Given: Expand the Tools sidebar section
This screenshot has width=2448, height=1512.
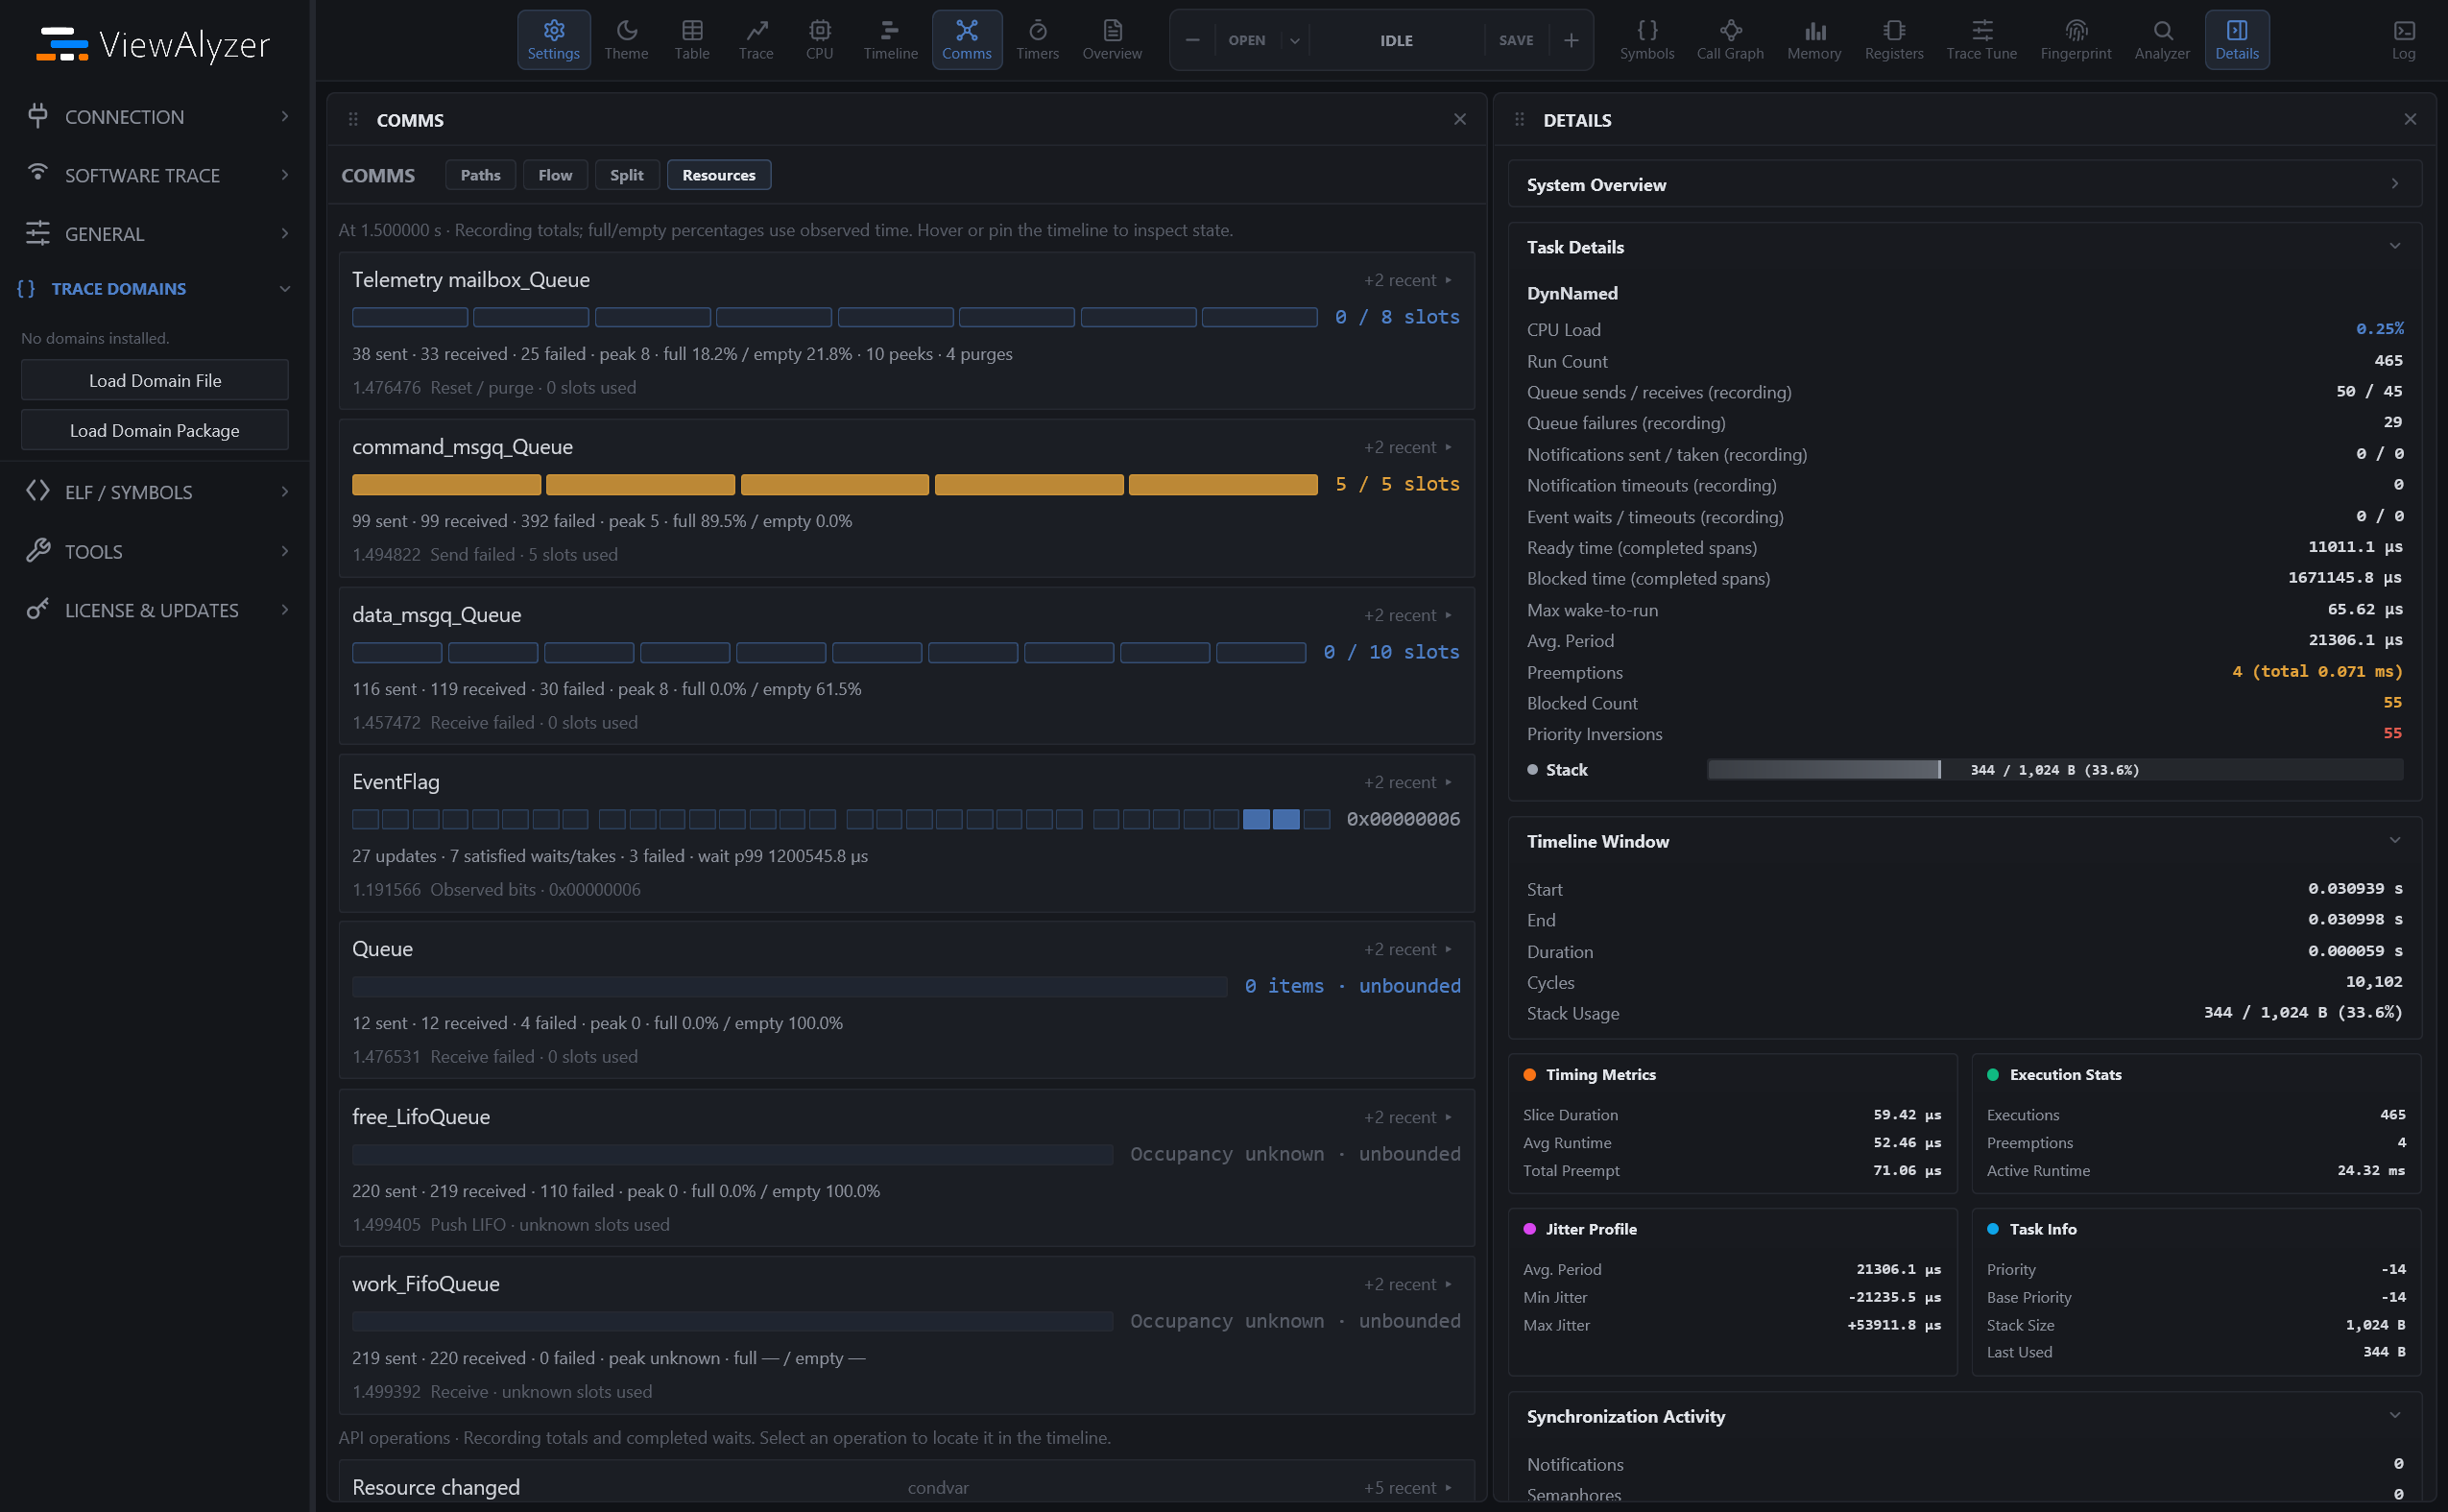Looking at the screenshot, I should pos(155,551).
